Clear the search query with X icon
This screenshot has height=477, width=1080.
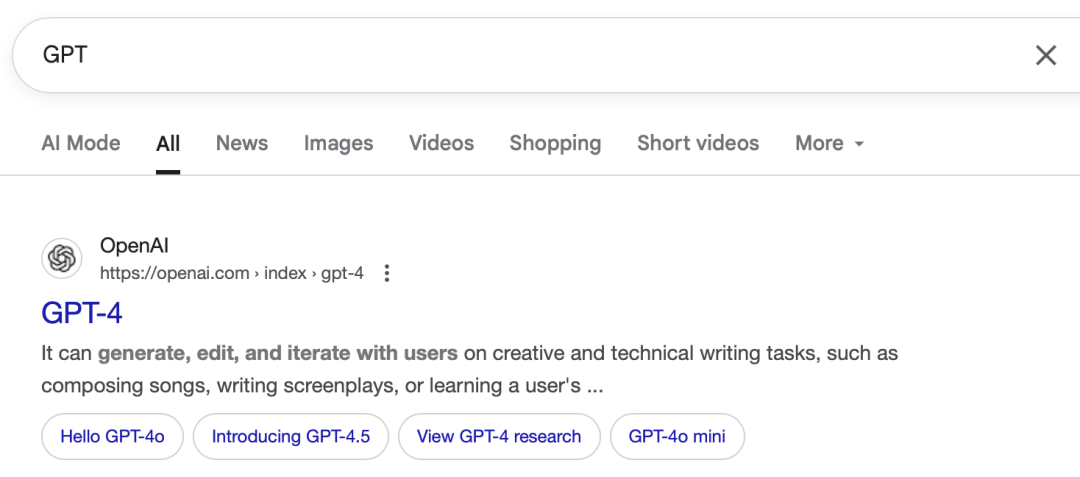[1046, 55]
